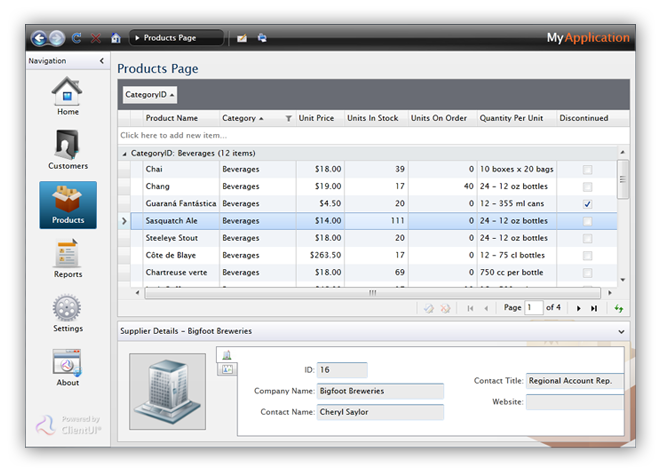This screenshot has height=469, width=658.
Task: Open Customers from navigation sidebar
Action: coord(68,150)
